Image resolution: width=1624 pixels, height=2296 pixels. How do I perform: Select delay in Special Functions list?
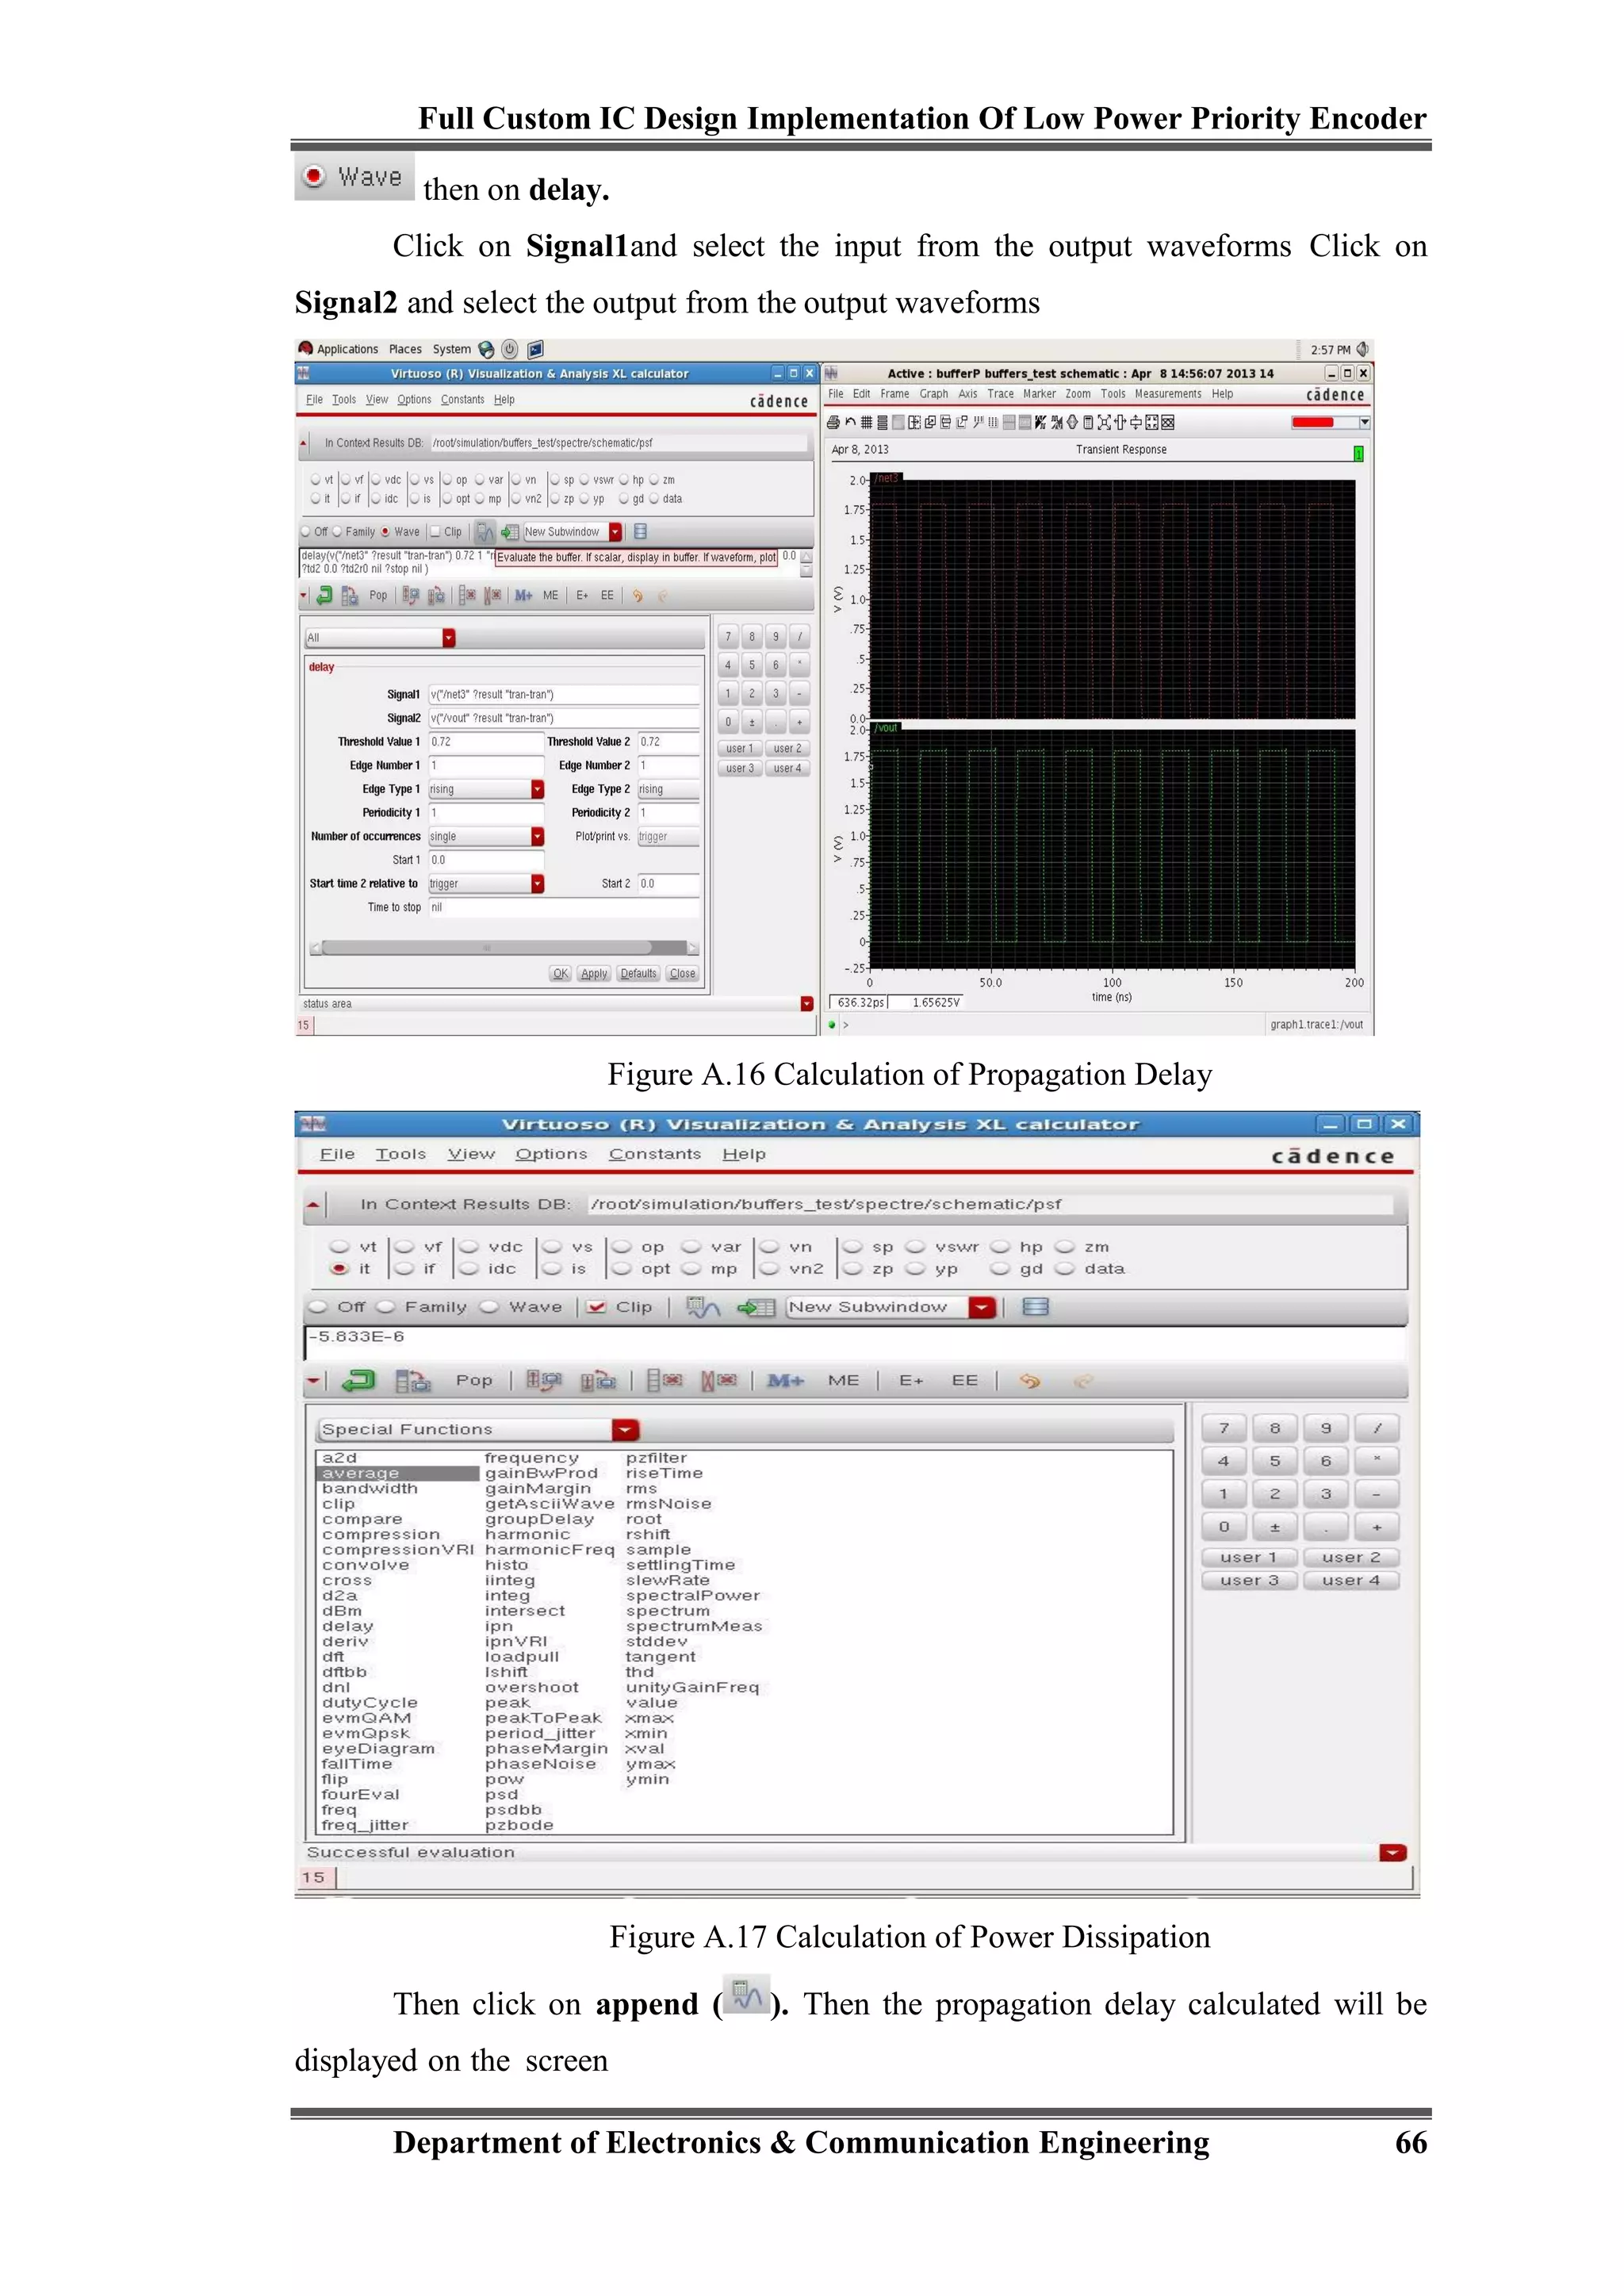click(x=348, y=1627)
